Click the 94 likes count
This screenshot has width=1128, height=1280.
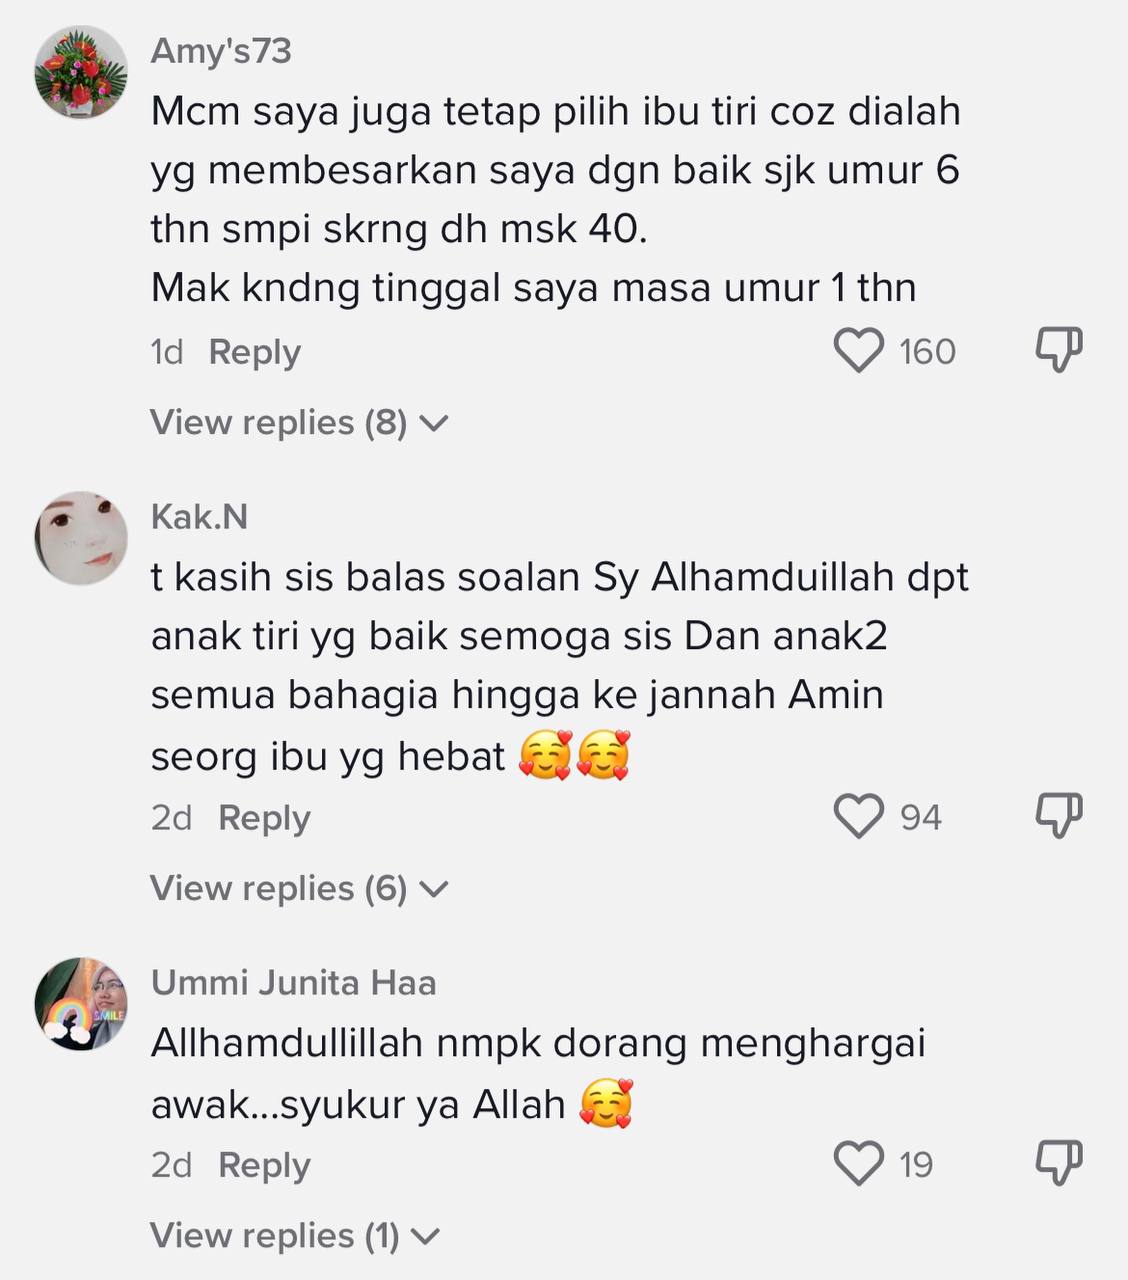(x=921, y=818)
